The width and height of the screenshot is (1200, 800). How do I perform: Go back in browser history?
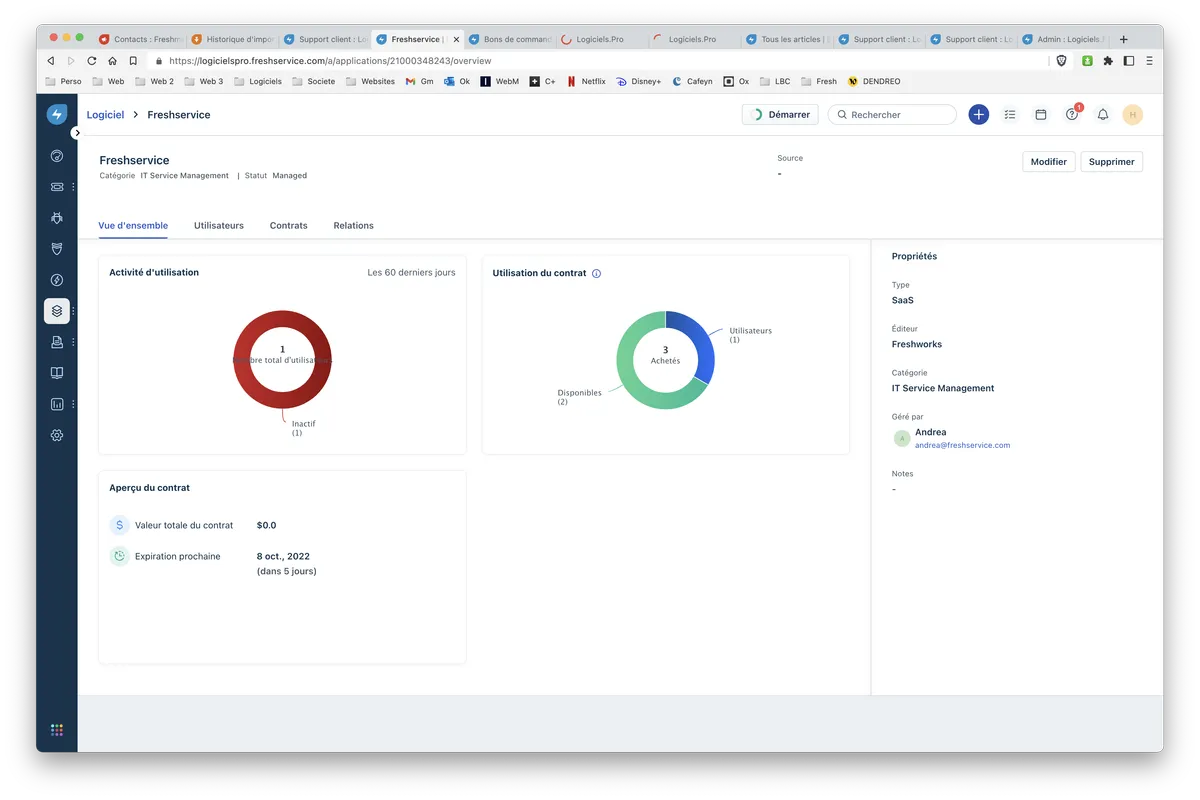(52, 60)
